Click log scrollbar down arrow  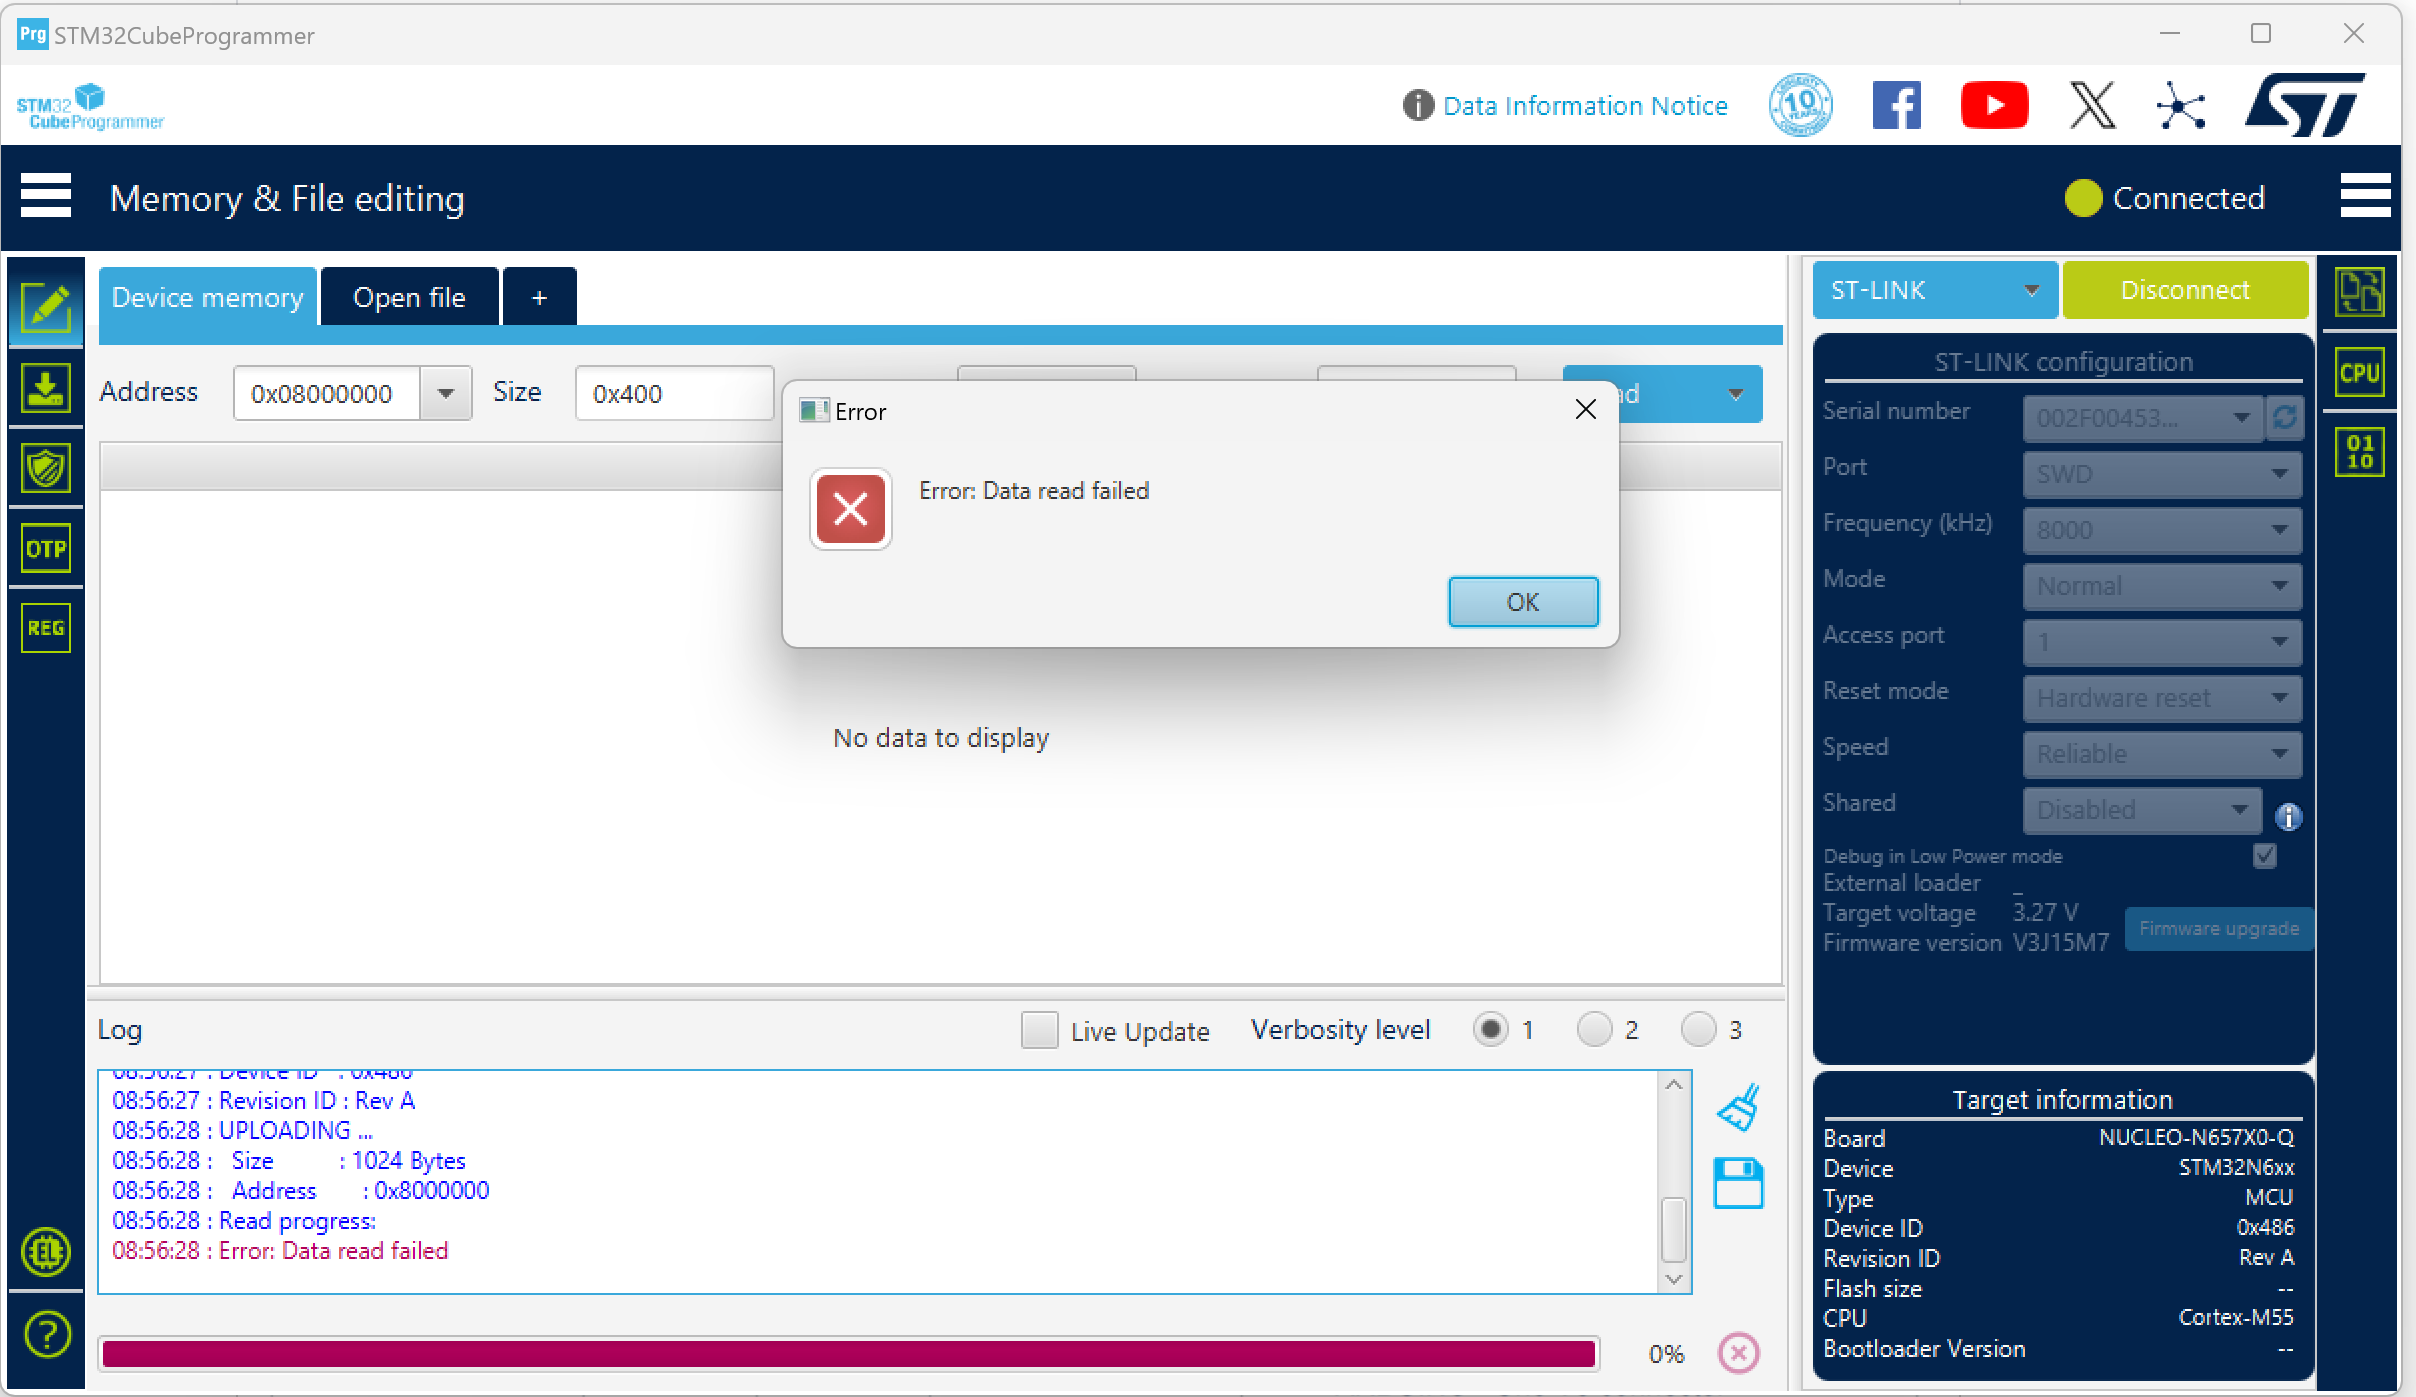pos(1674,1279)
